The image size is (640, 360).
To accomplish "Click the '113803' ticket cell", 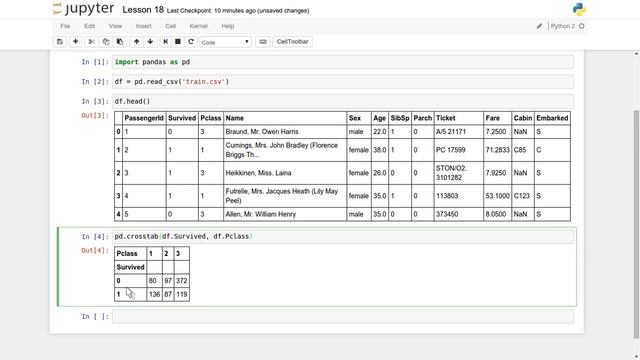I will (459, 196).
